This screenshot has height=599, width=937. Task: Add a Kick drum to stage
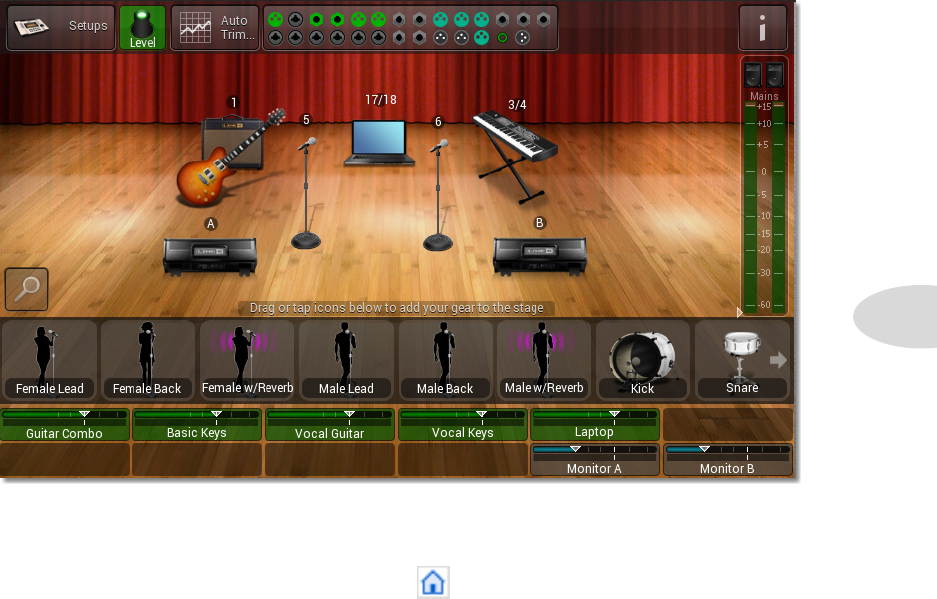point(643,360)
